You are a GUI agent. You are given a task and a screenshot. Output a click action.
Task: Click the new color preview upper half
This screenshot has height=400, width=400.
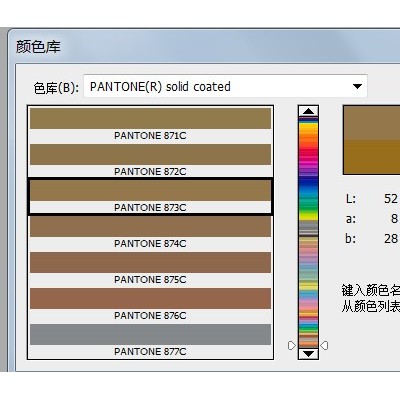coord(372,123)
